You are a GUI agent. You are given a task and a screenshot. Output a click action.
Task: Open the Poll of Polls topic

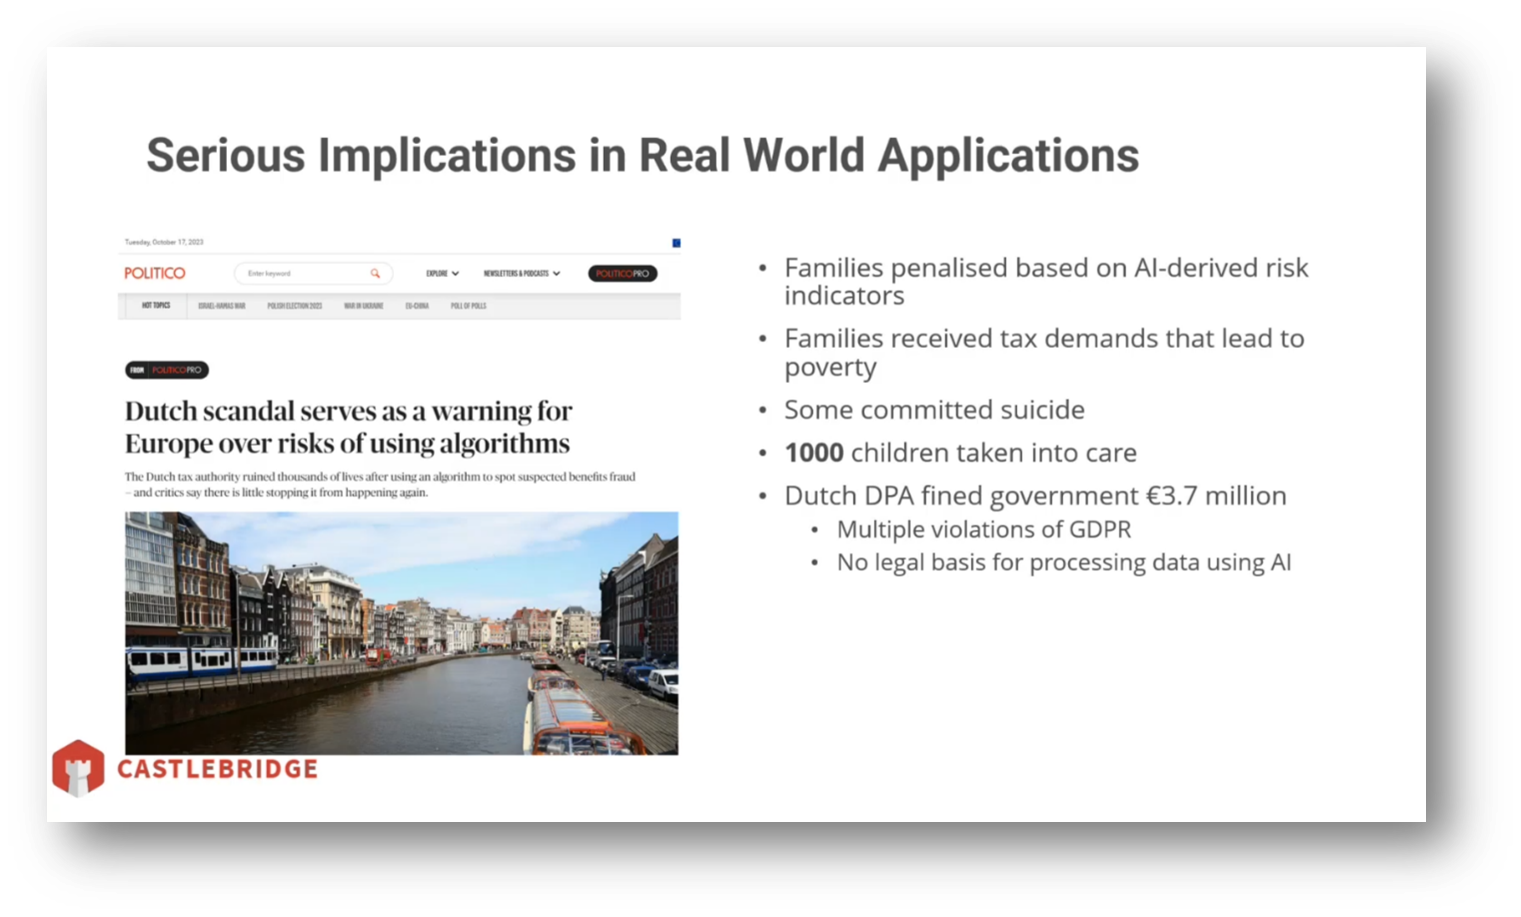point(468,306)
